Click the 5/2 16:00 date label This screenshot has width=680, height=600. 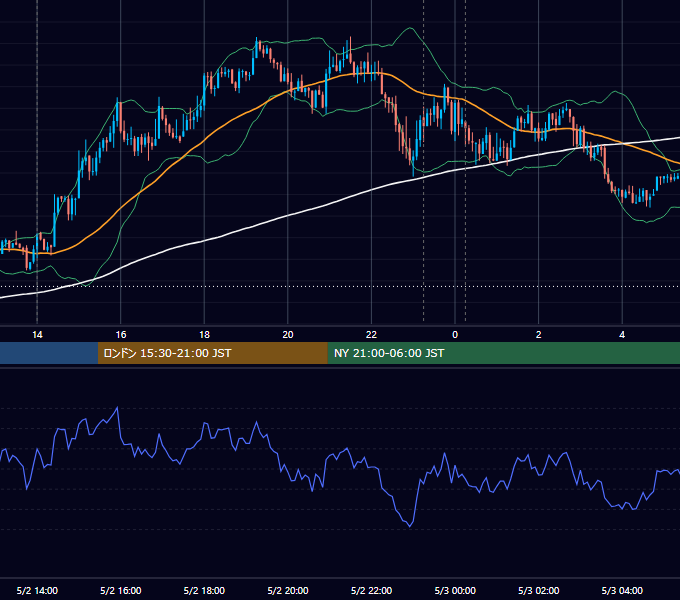(121, 590)
